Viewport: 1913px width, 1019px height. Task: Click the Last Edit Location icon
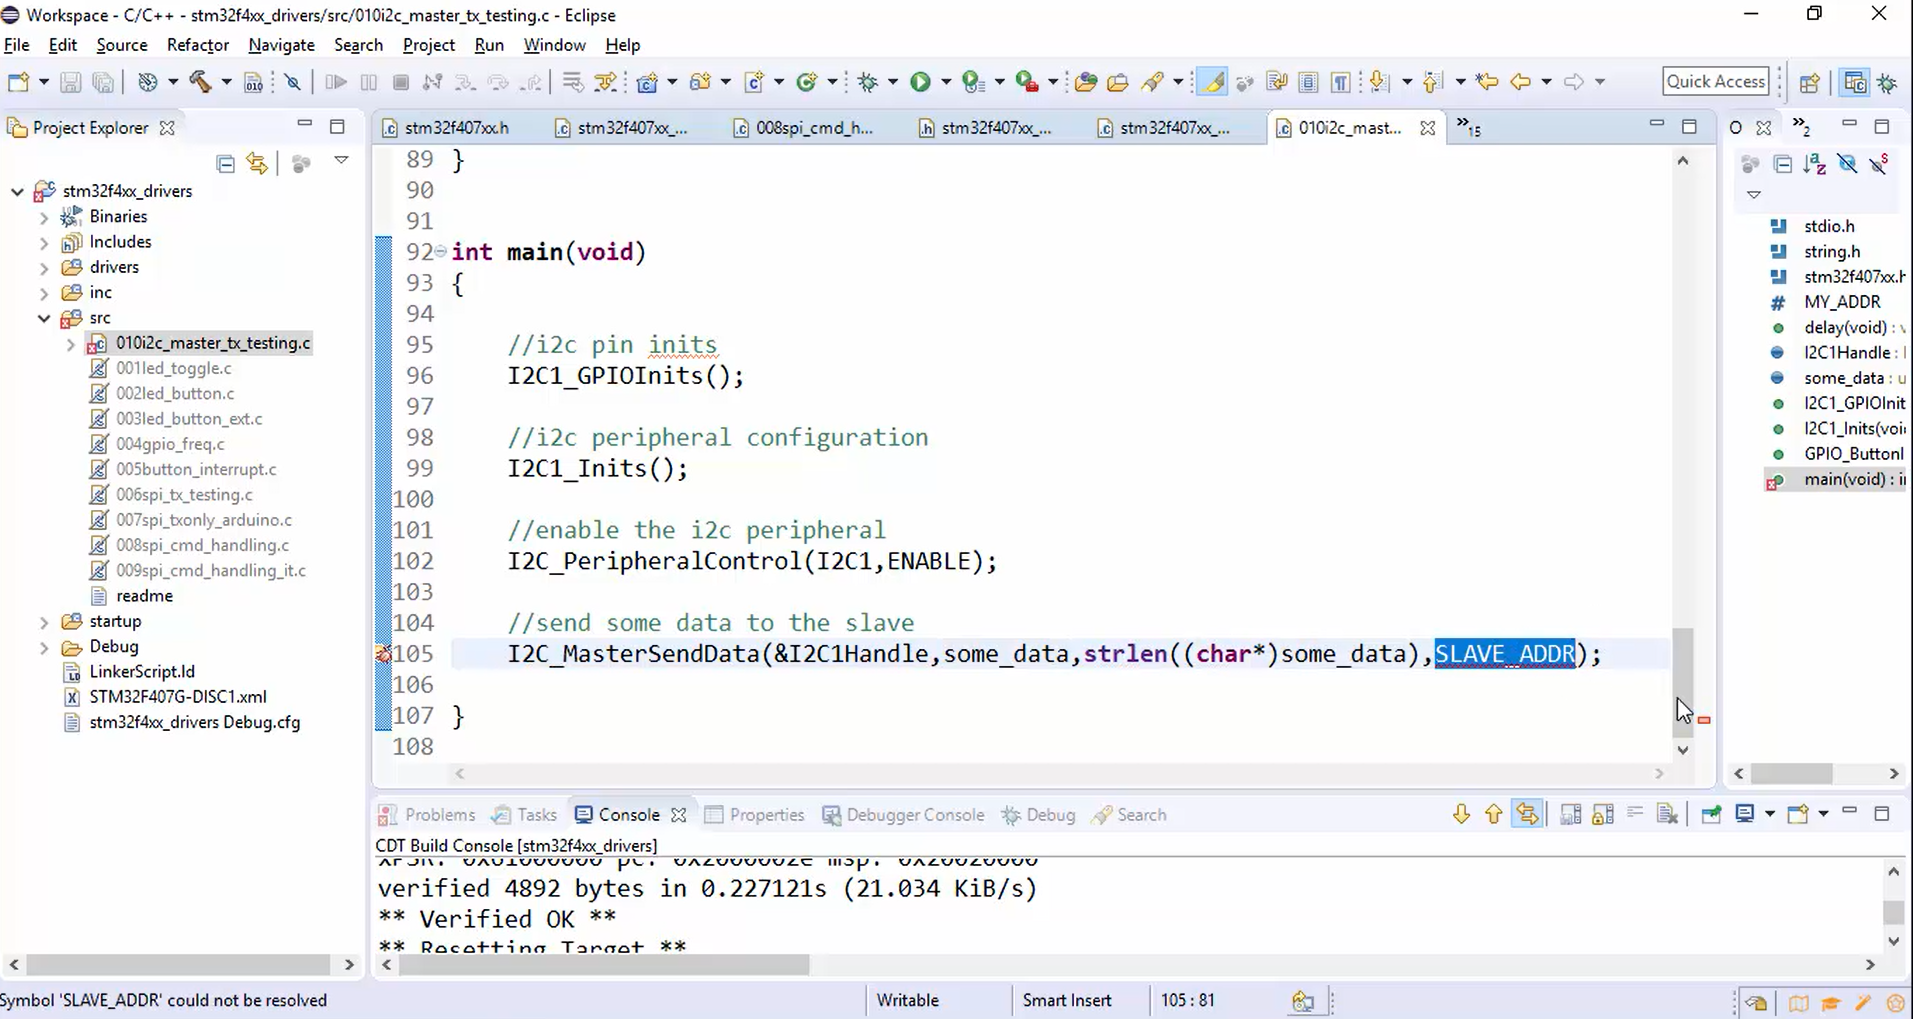(x=1487, y=82)
